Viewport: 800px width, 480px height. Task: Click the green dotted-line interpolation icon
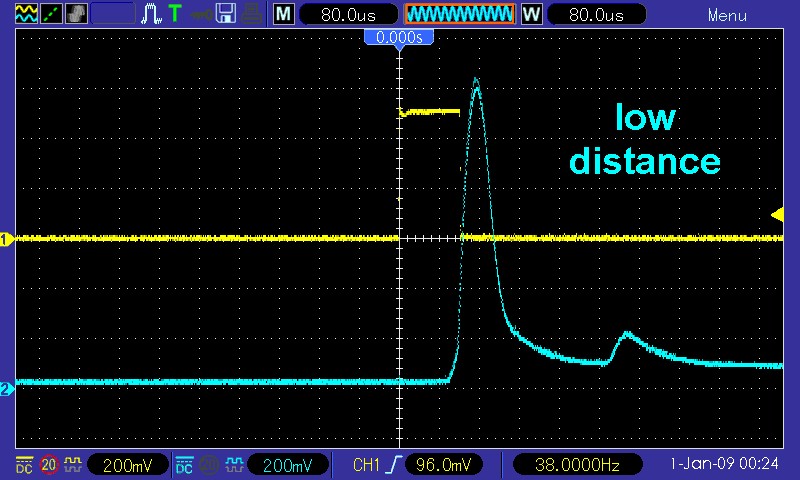point(52,14)
